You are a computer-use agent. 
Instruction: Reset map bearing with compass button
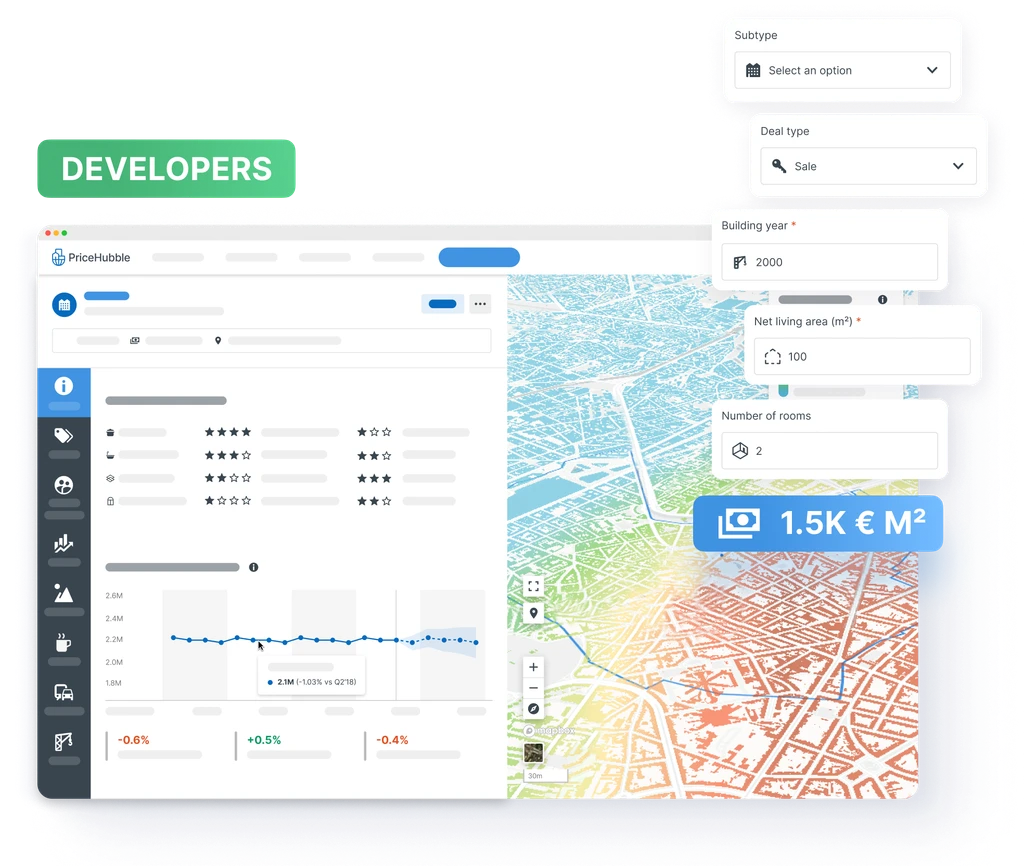534,709
